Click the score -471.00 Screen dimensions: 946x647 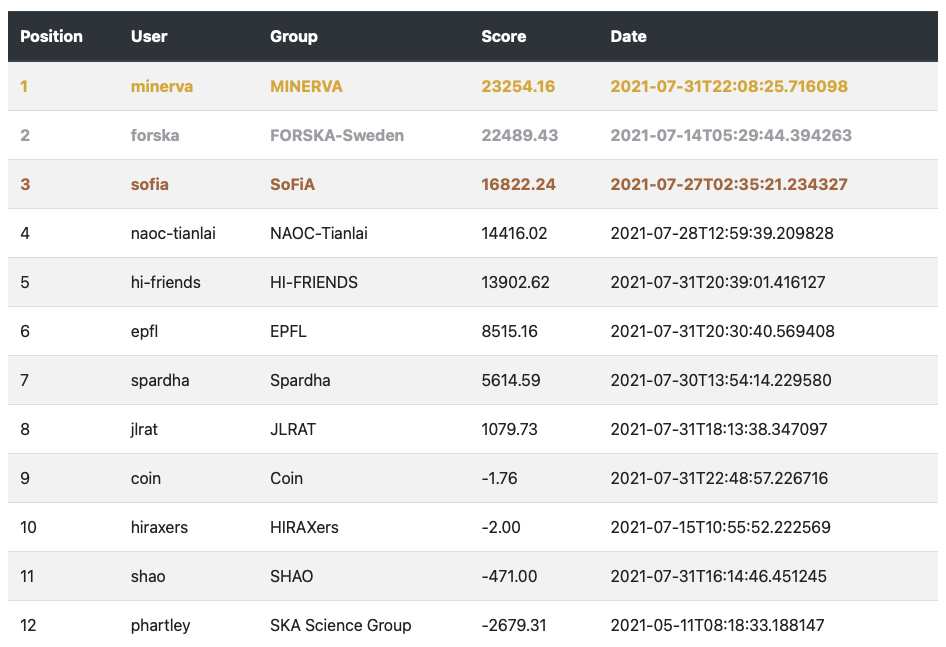[509, 576]
